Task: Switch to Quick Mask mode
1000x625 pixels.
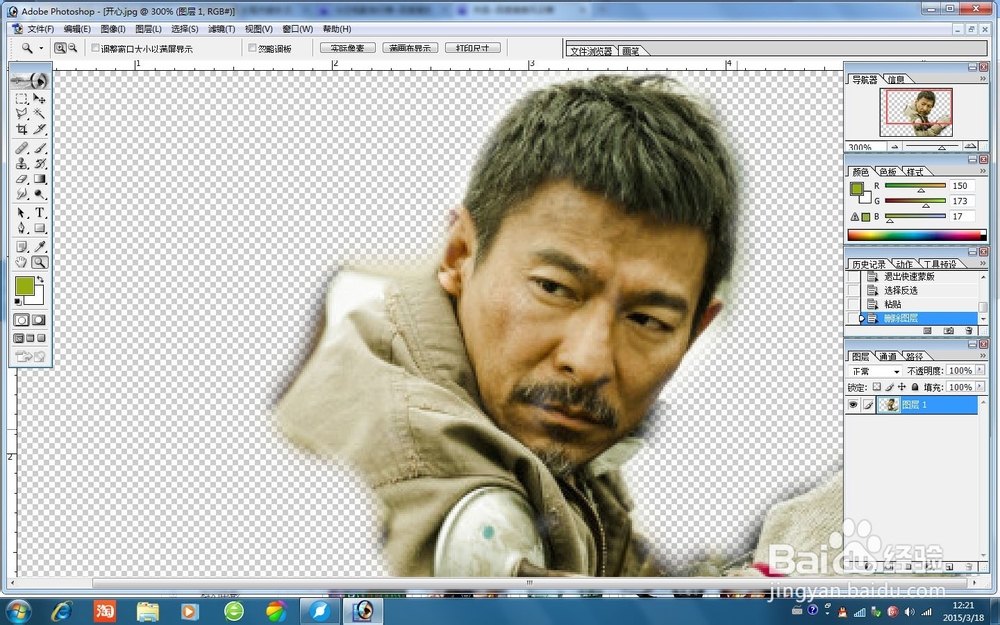Action: [40, 320]
